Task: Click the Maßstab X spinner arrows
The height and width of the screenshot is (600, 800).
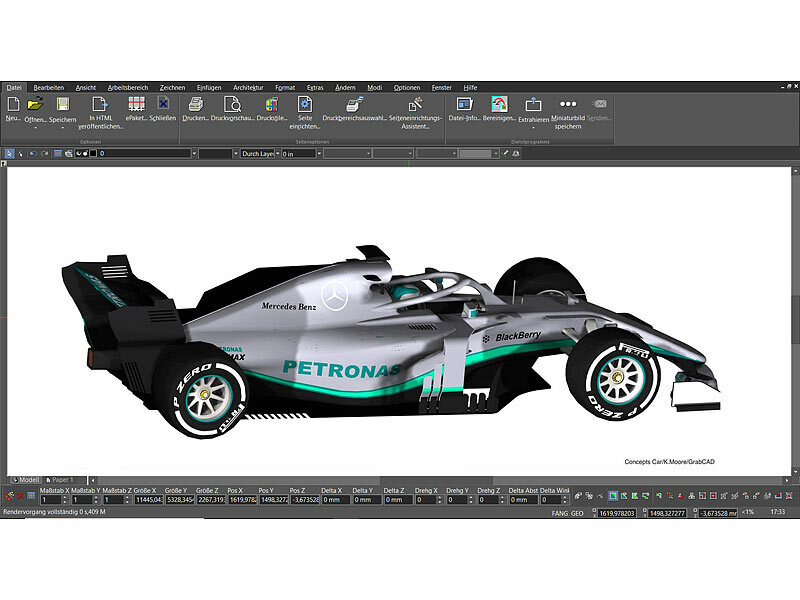Action: coord(65,499)
